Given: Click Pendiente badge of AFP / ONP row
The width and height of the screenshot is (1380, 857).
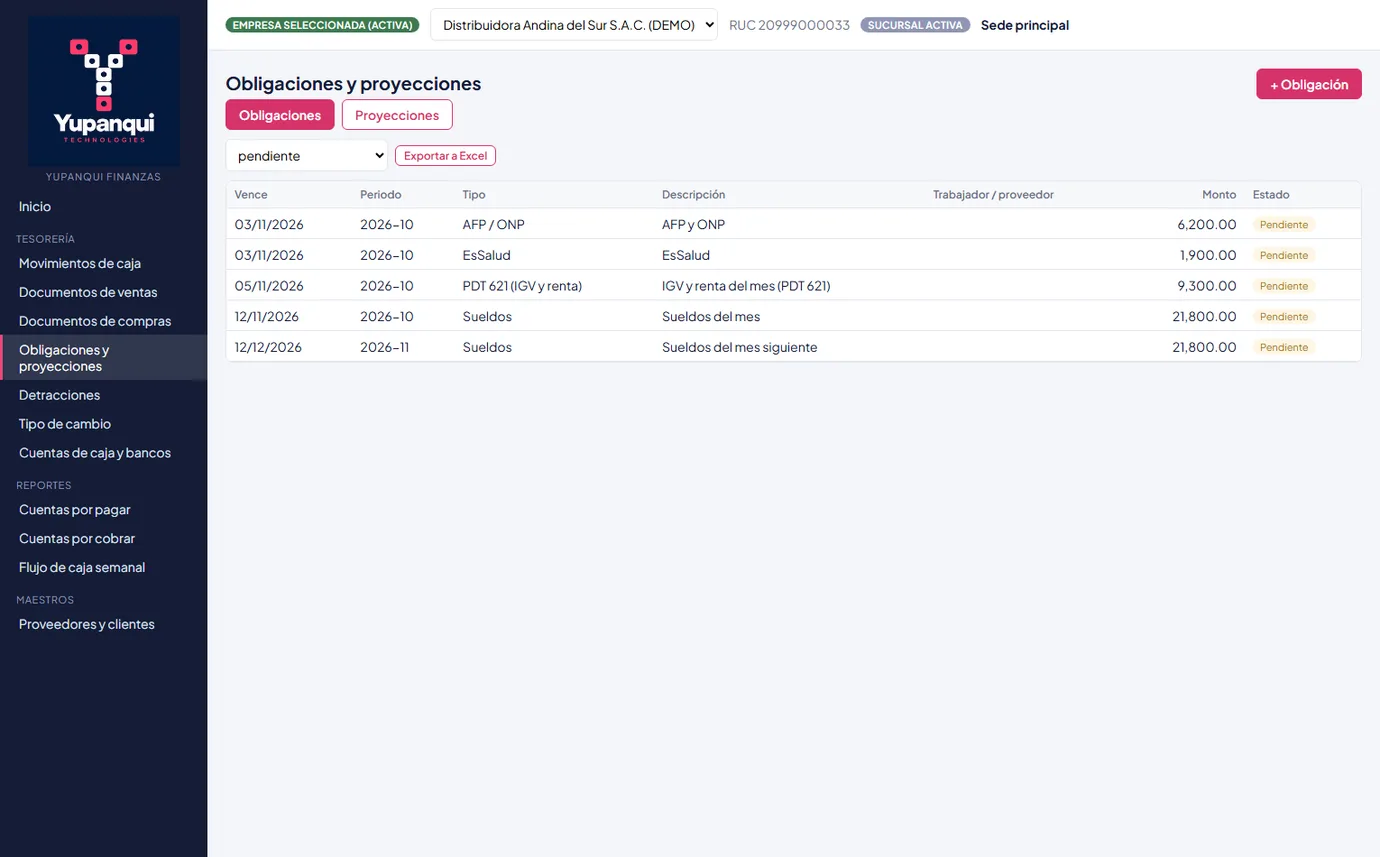Looking at the screenshot, I should (1284, 225).
